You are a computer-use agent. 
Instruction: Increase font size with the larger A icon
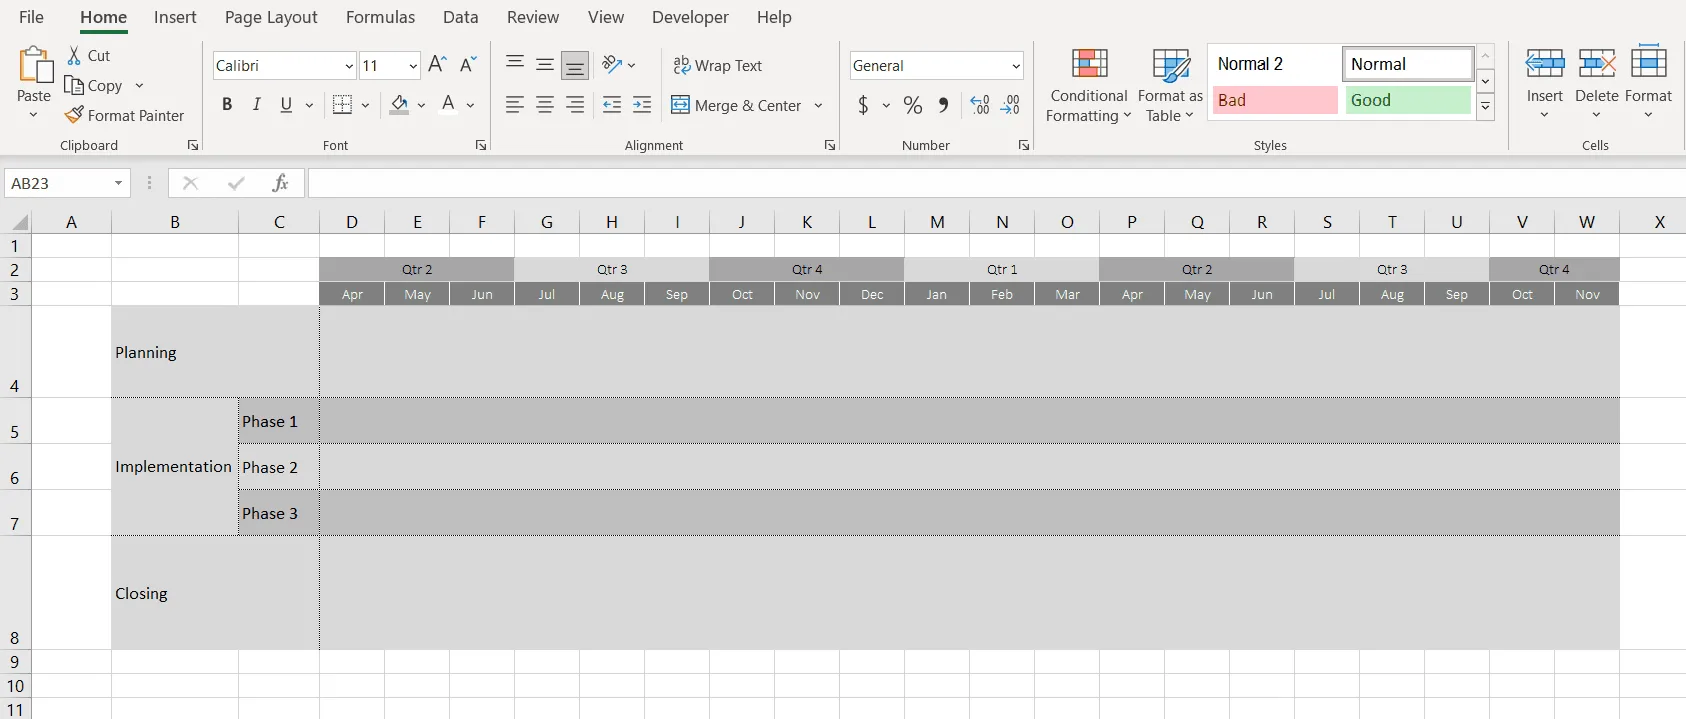437,65
